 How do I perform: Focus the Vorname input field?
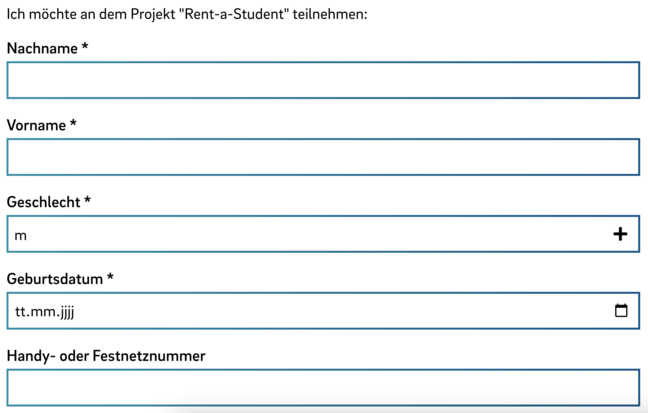[x=322, y=158]
